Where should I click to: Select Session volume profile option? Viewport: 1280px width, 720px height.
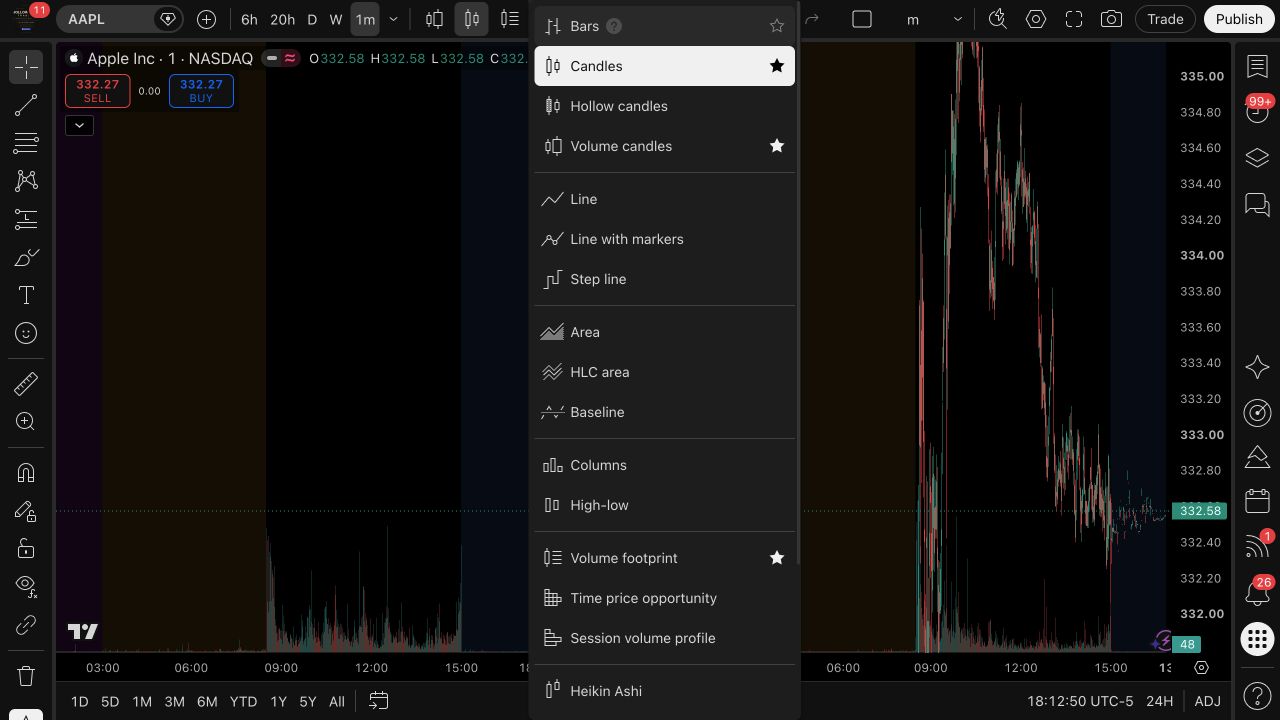665,638
